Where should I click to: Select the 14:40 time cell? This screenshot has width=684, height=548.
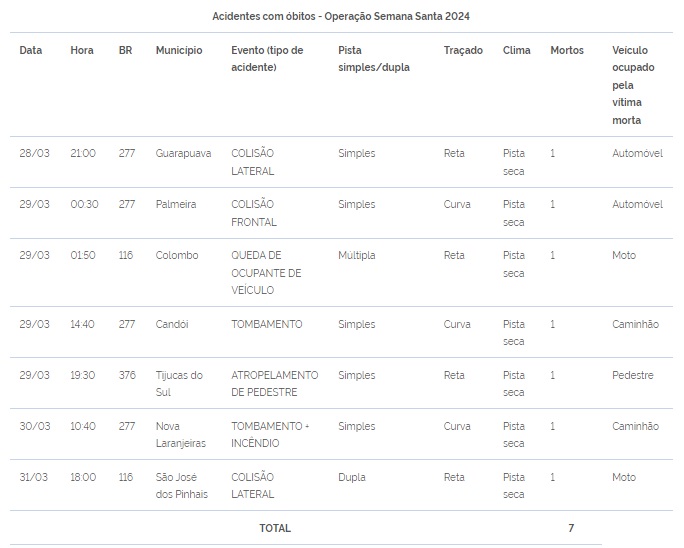pos(83,324)
